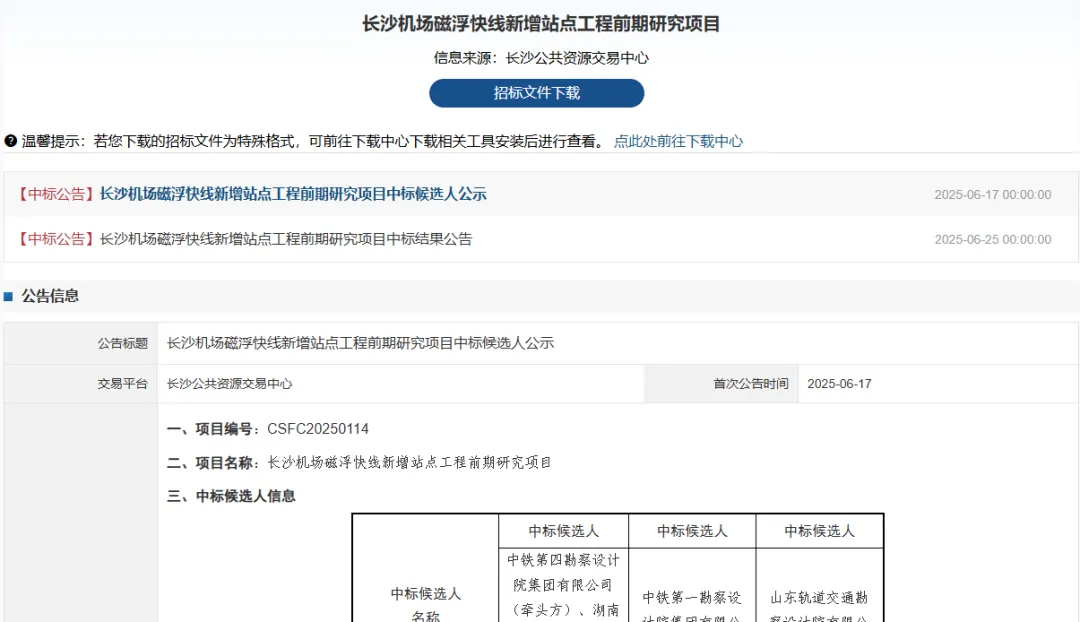
Task: Open 中标候选人公示 announcement row
Action: point(541,194)
